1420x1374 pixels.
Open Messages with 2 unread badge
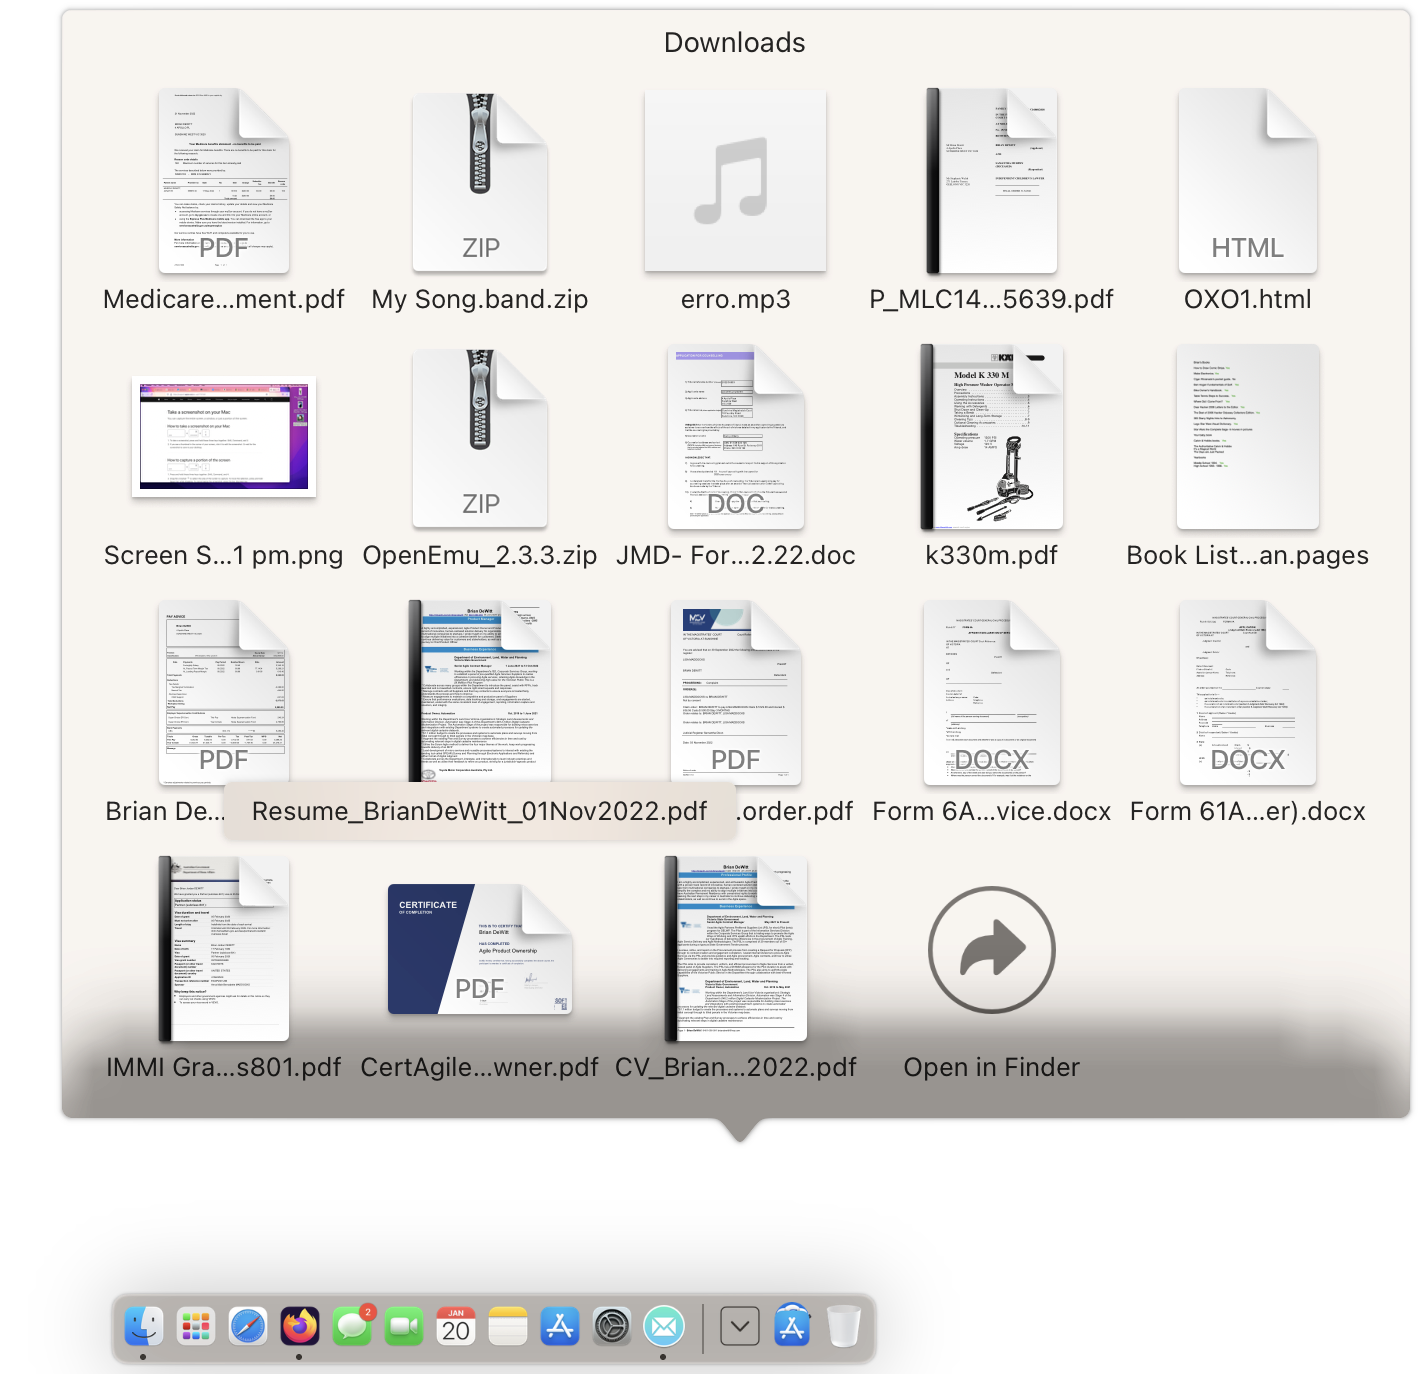click(352, 1327)
